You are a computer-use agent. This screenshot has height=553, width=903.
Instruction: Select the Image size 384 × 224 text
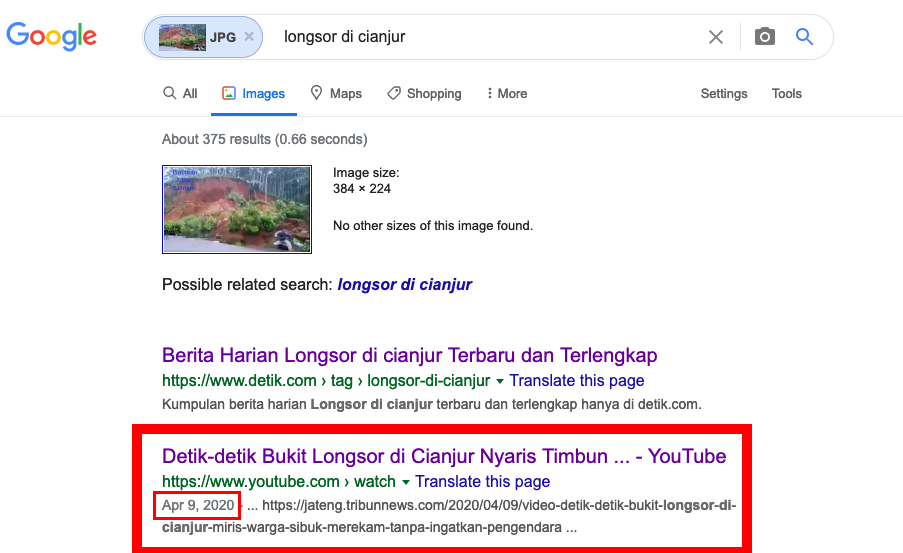[366, 180]
